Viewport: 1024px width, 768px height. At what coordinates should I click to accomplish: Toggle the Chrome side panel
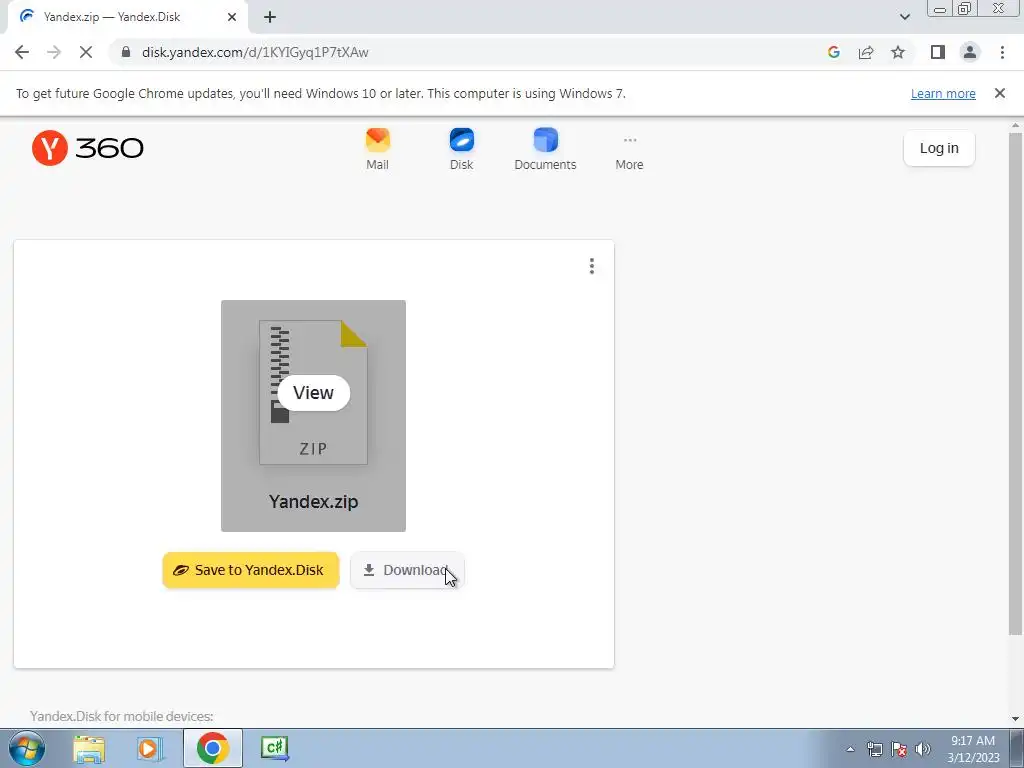[938, 52]
